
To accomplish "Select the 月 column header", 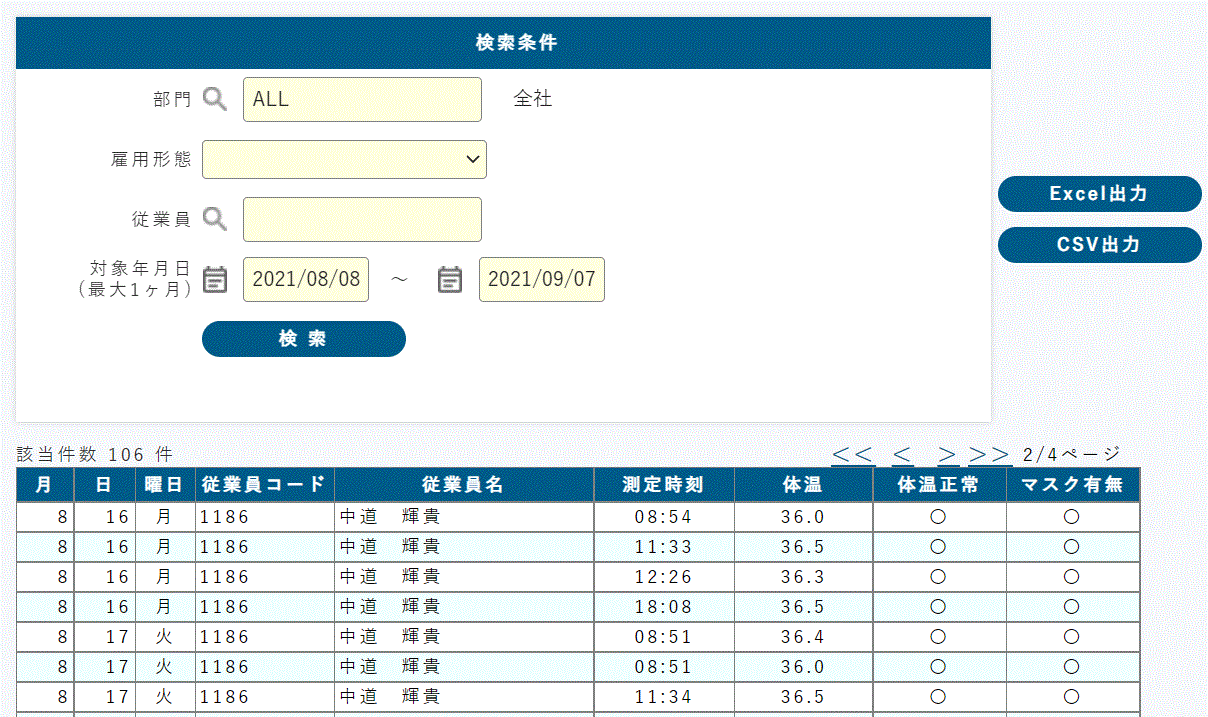I will point(45,485).
